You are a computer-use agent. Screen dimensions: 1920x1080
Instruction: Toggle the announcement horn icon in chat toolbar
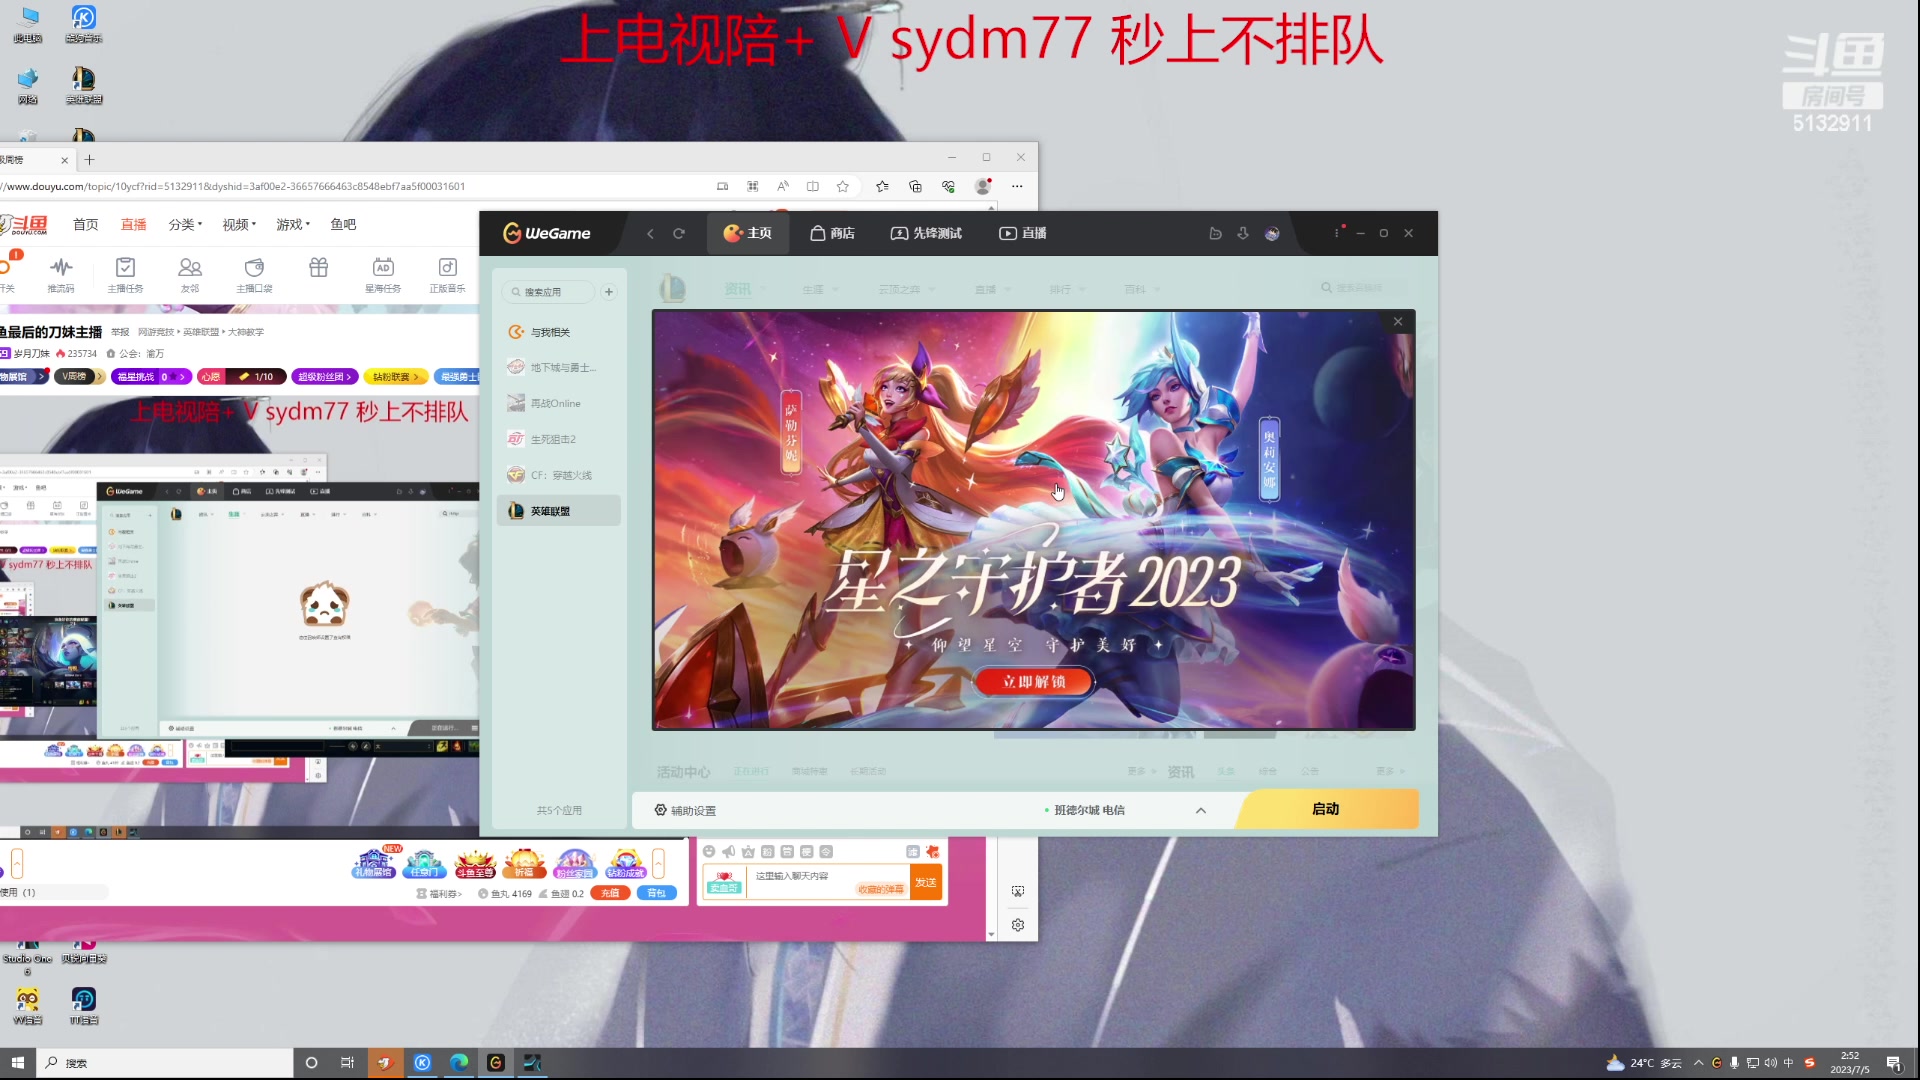pyautogui.click(x=728, y=851)
